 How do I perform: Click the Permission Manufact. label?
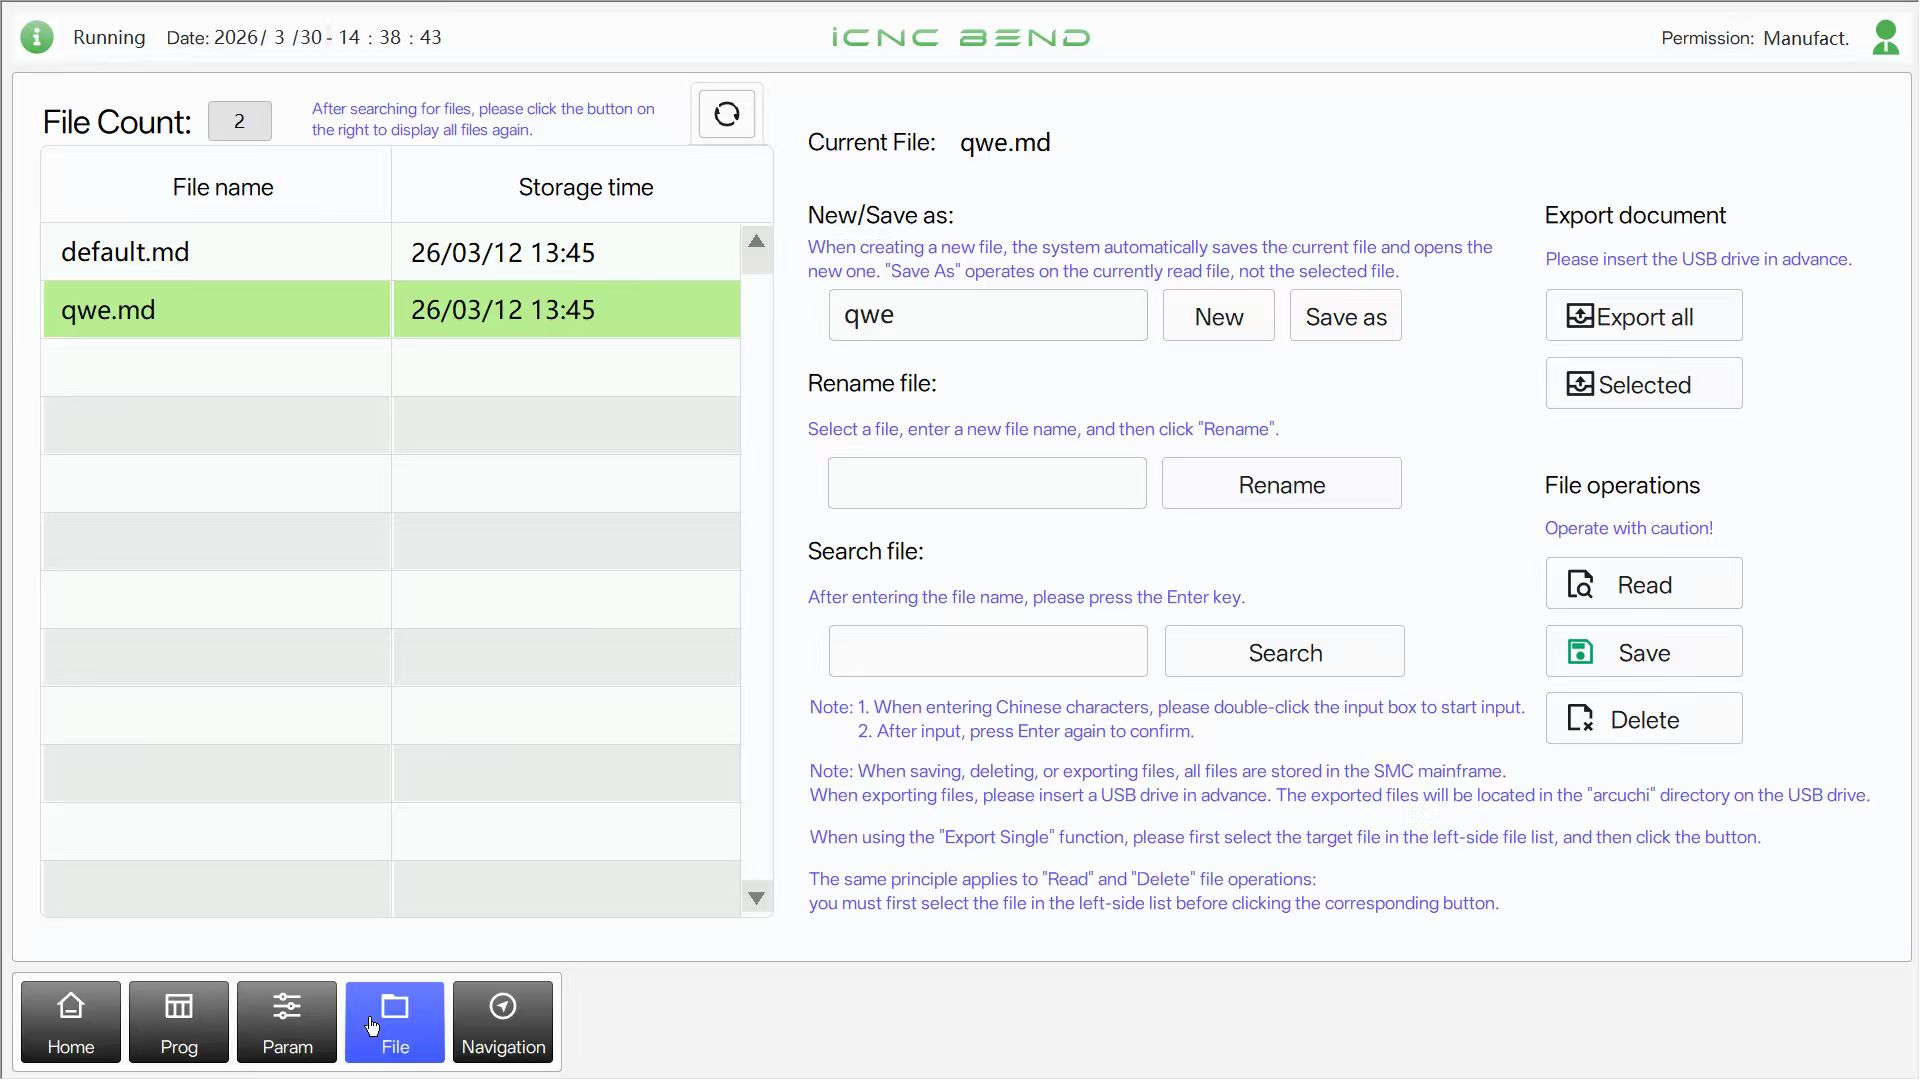[1755, 38]
